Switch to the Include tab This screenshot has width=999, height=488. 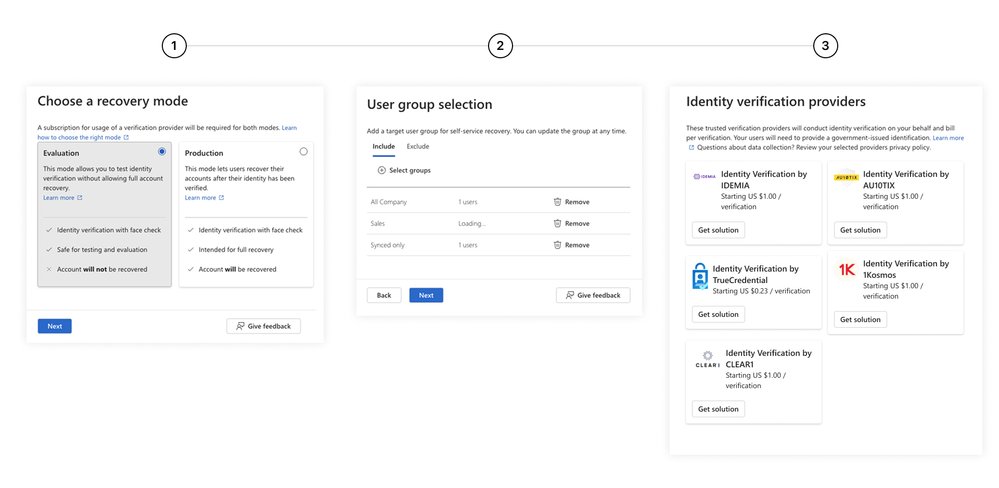coord(384,147)
